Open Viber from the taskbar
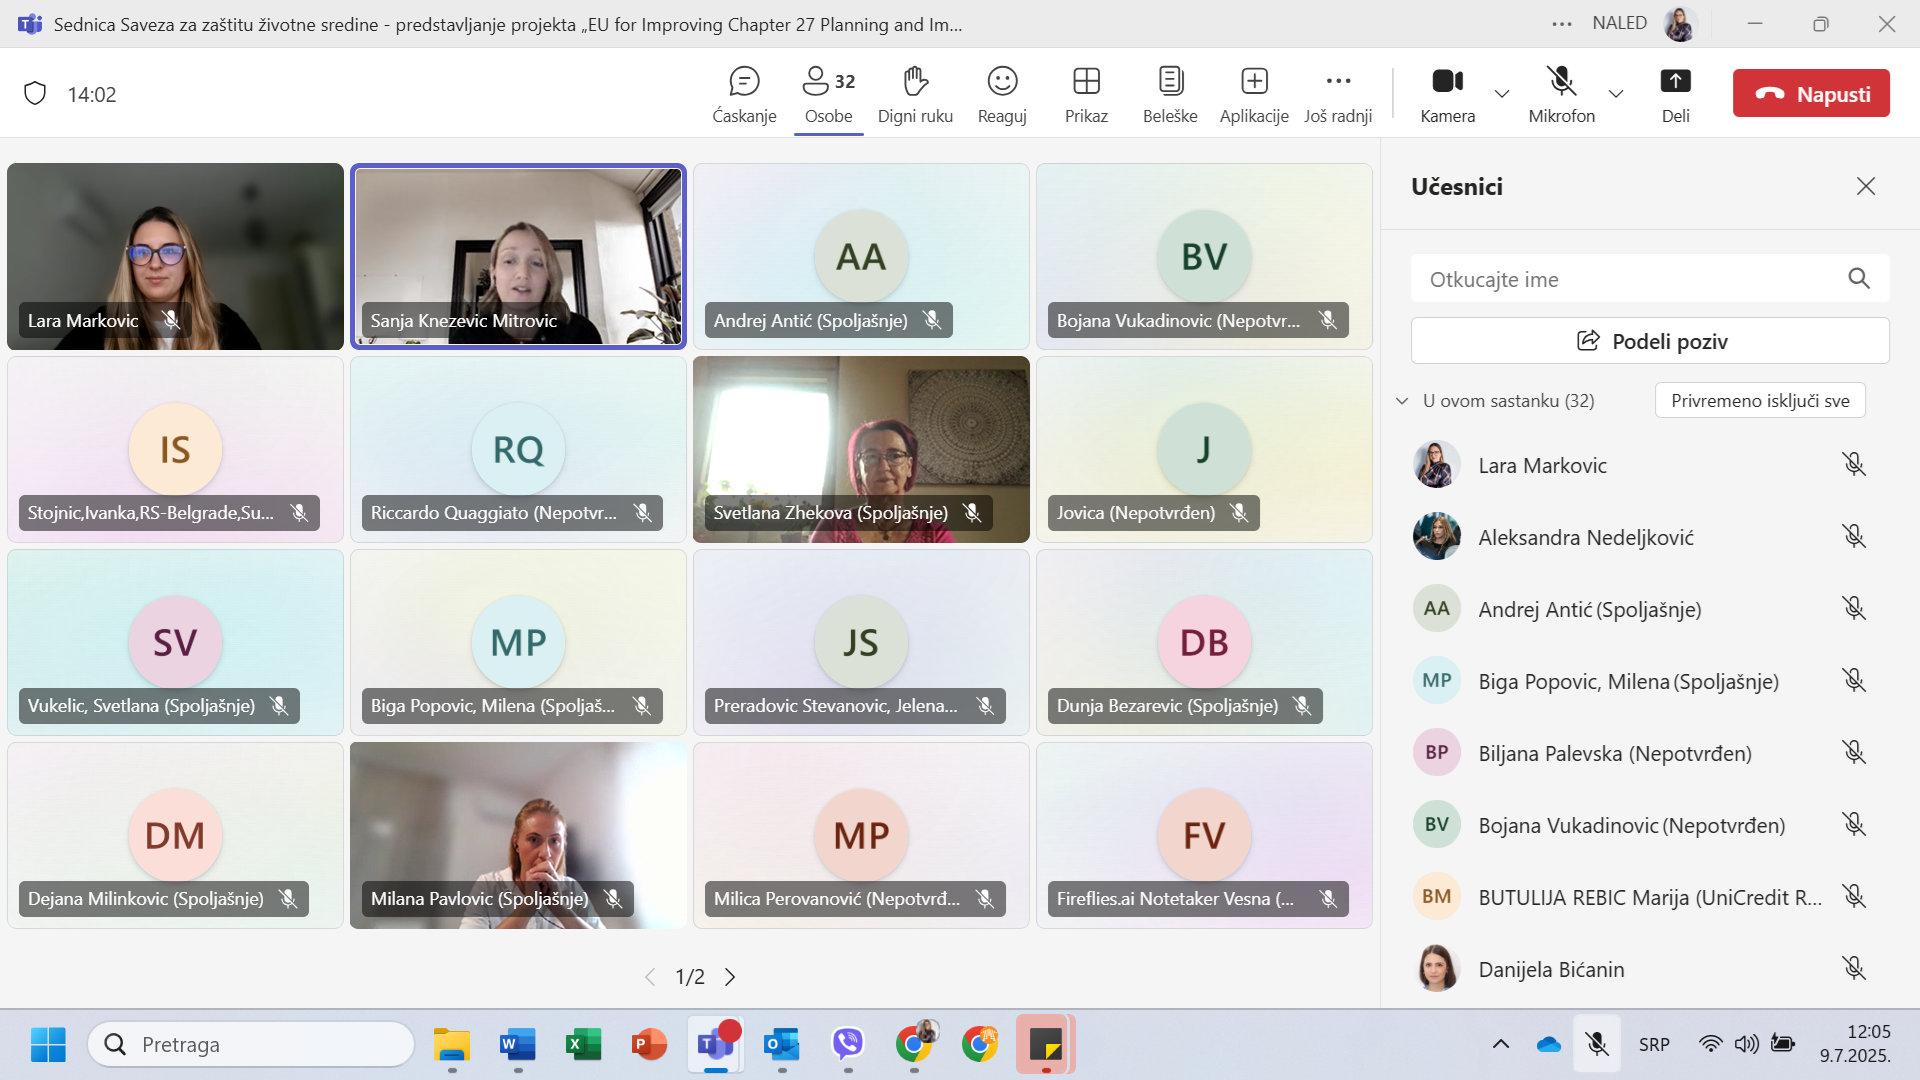This screenshot has height=1080, width=1920. click(848, 1045)
